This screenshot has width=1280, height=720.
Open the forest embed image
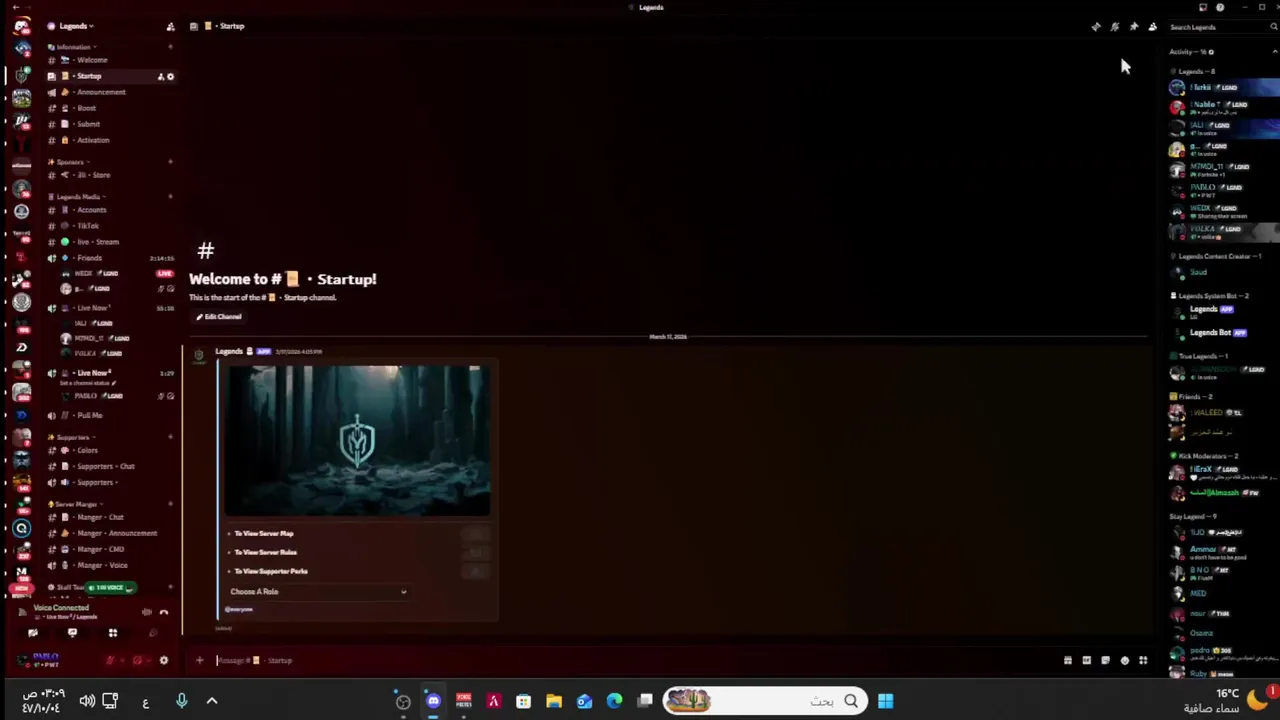(x=357, y=441)
